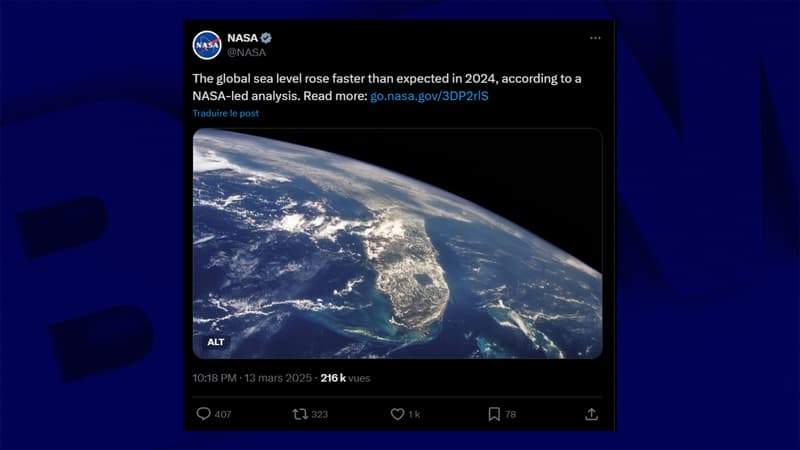Image resolution: width=800 pixels, height=450 pixels.
Task: Click the NASA profile avatar logo
Action: coord(207,45)
